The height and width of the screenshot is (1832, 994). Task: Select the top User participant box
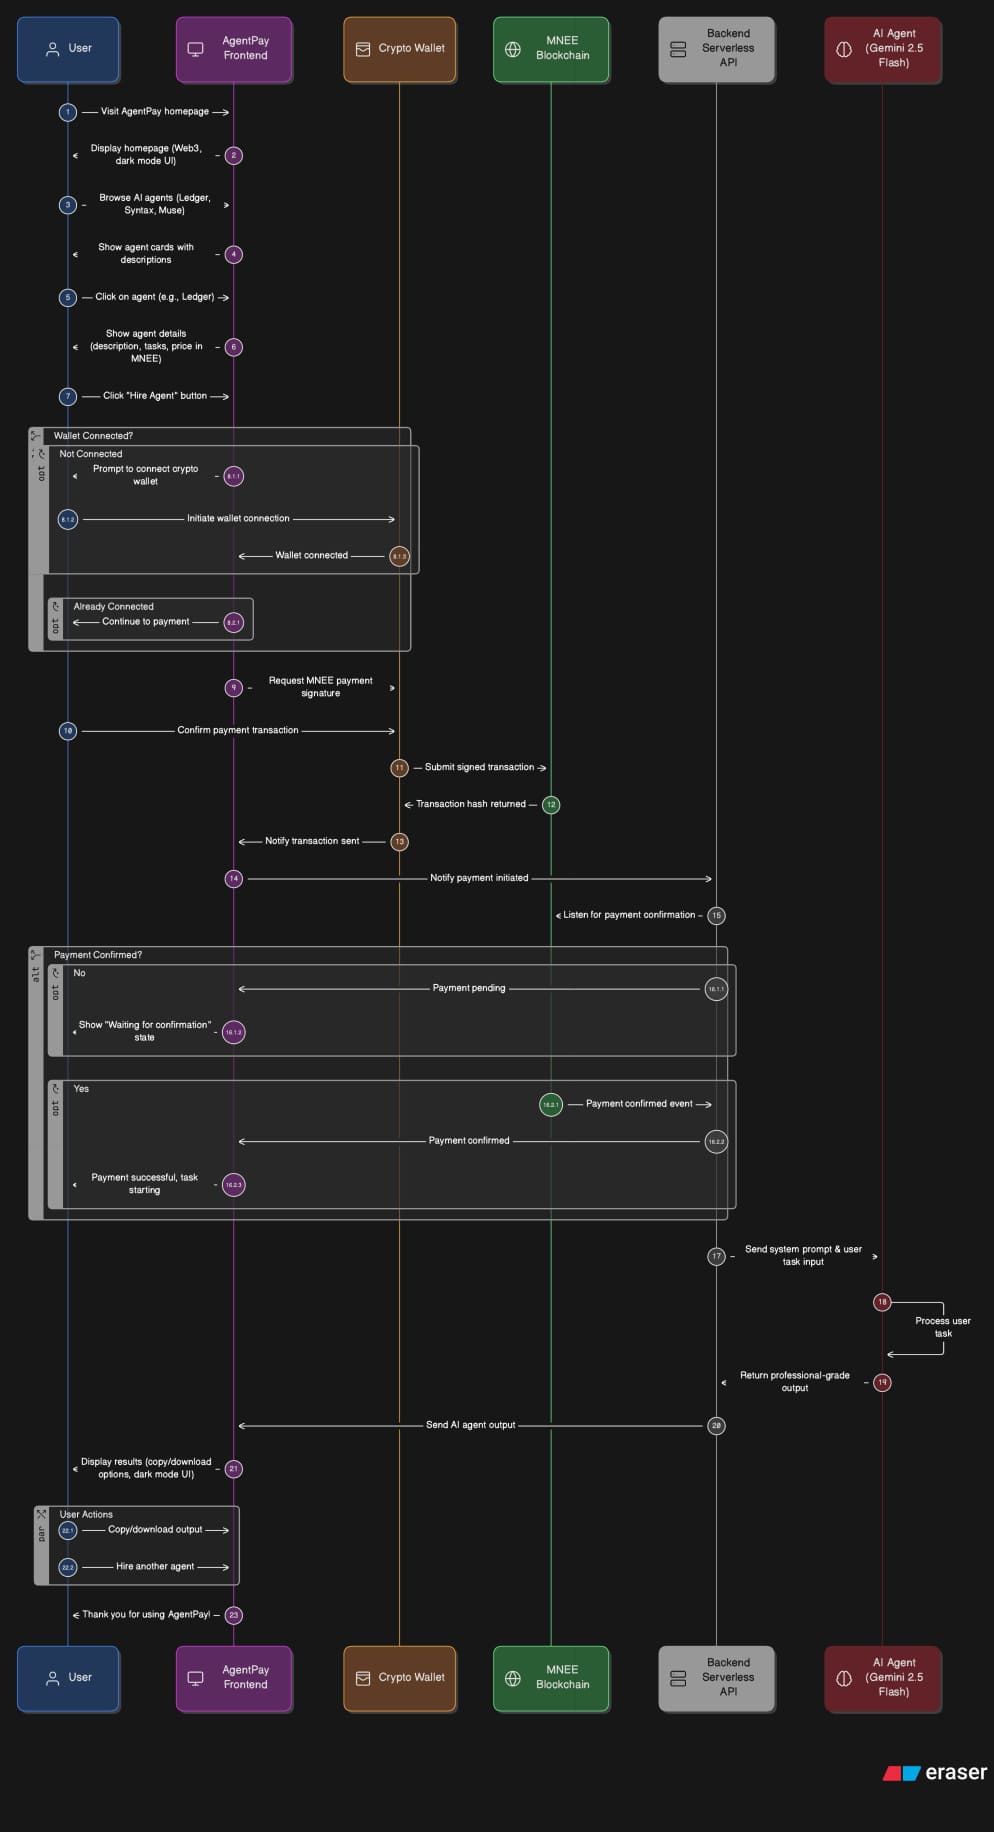68,49
